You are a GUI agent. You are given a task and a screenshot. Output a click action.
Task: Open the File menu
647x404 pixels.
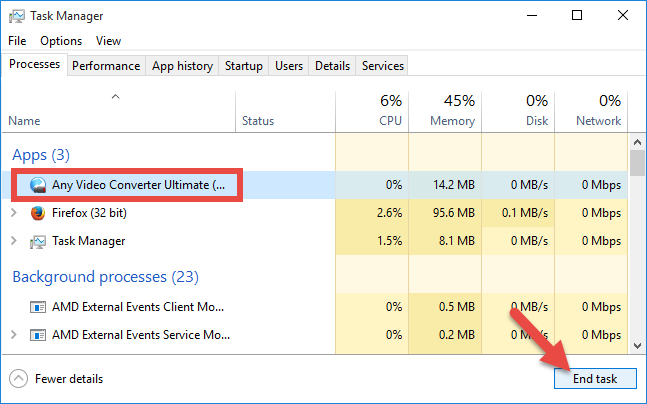coord(17,41)
